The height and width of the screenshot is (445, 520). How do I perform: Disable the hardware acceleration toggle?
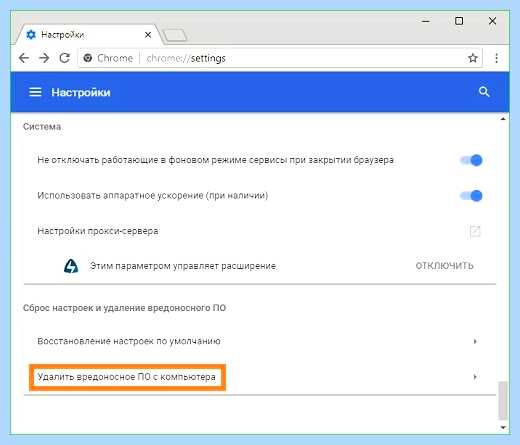tap(471, 195)
